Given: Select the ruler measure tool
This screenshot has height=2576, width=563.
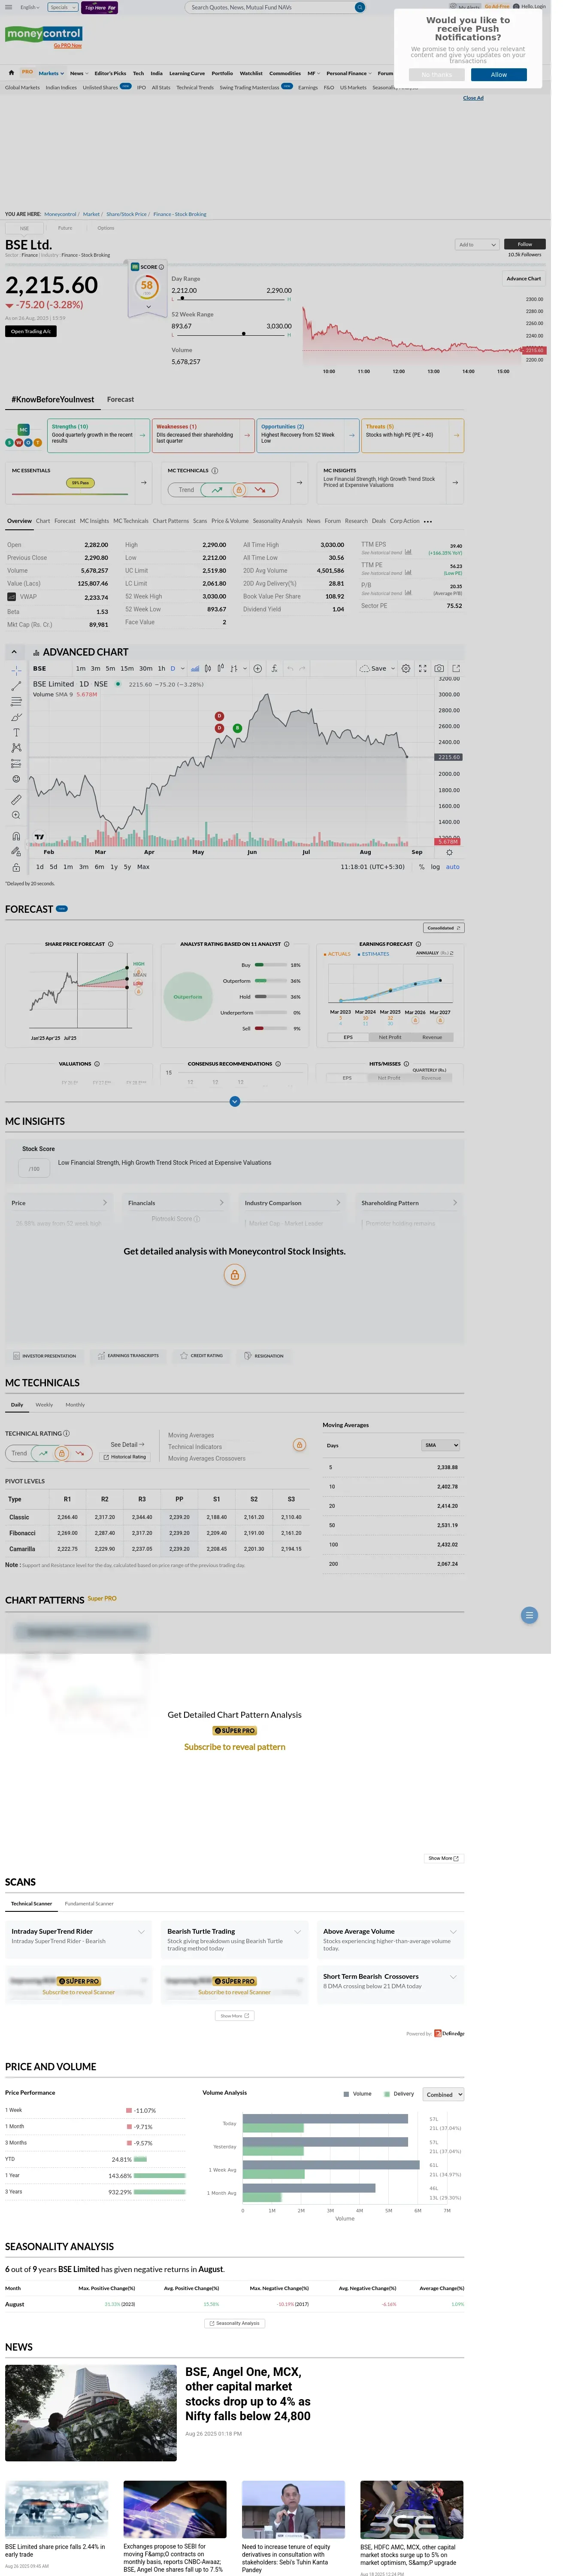Looking at the screenshot, I should pos(15,800).
